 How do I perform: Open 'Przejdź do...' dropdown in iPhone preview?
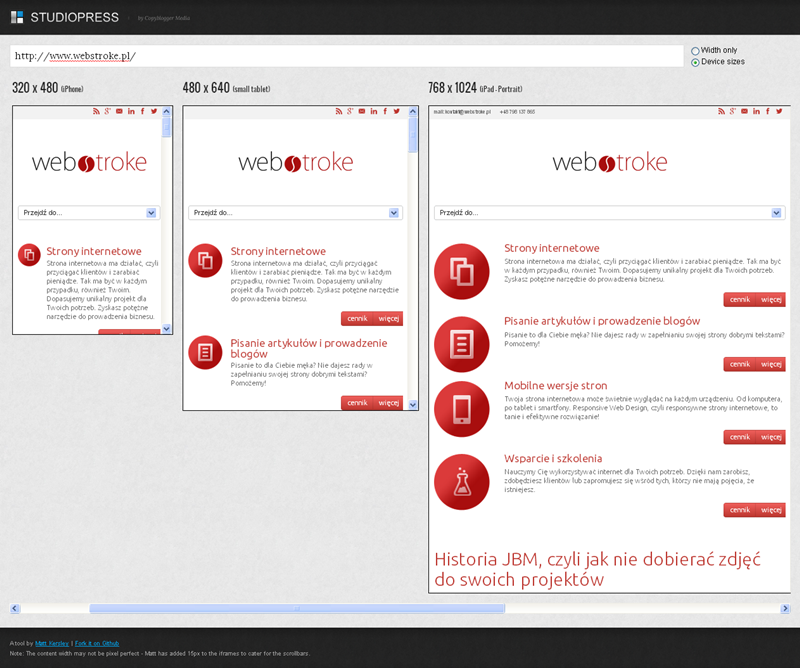89,212
